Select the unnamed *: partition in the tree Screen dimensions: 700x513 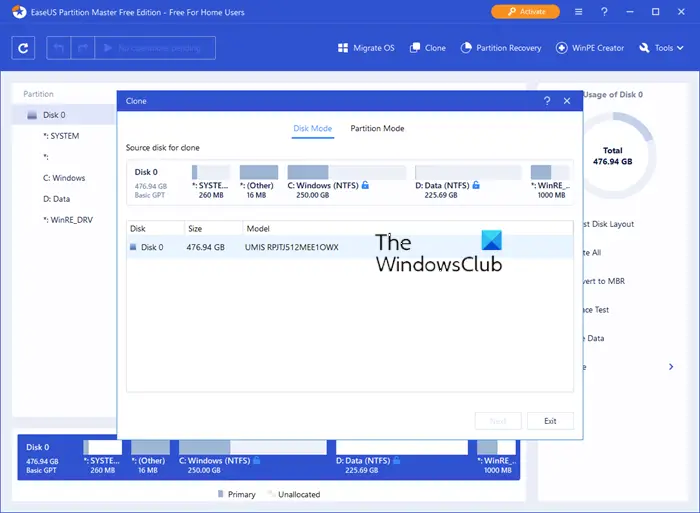point(46,157)
